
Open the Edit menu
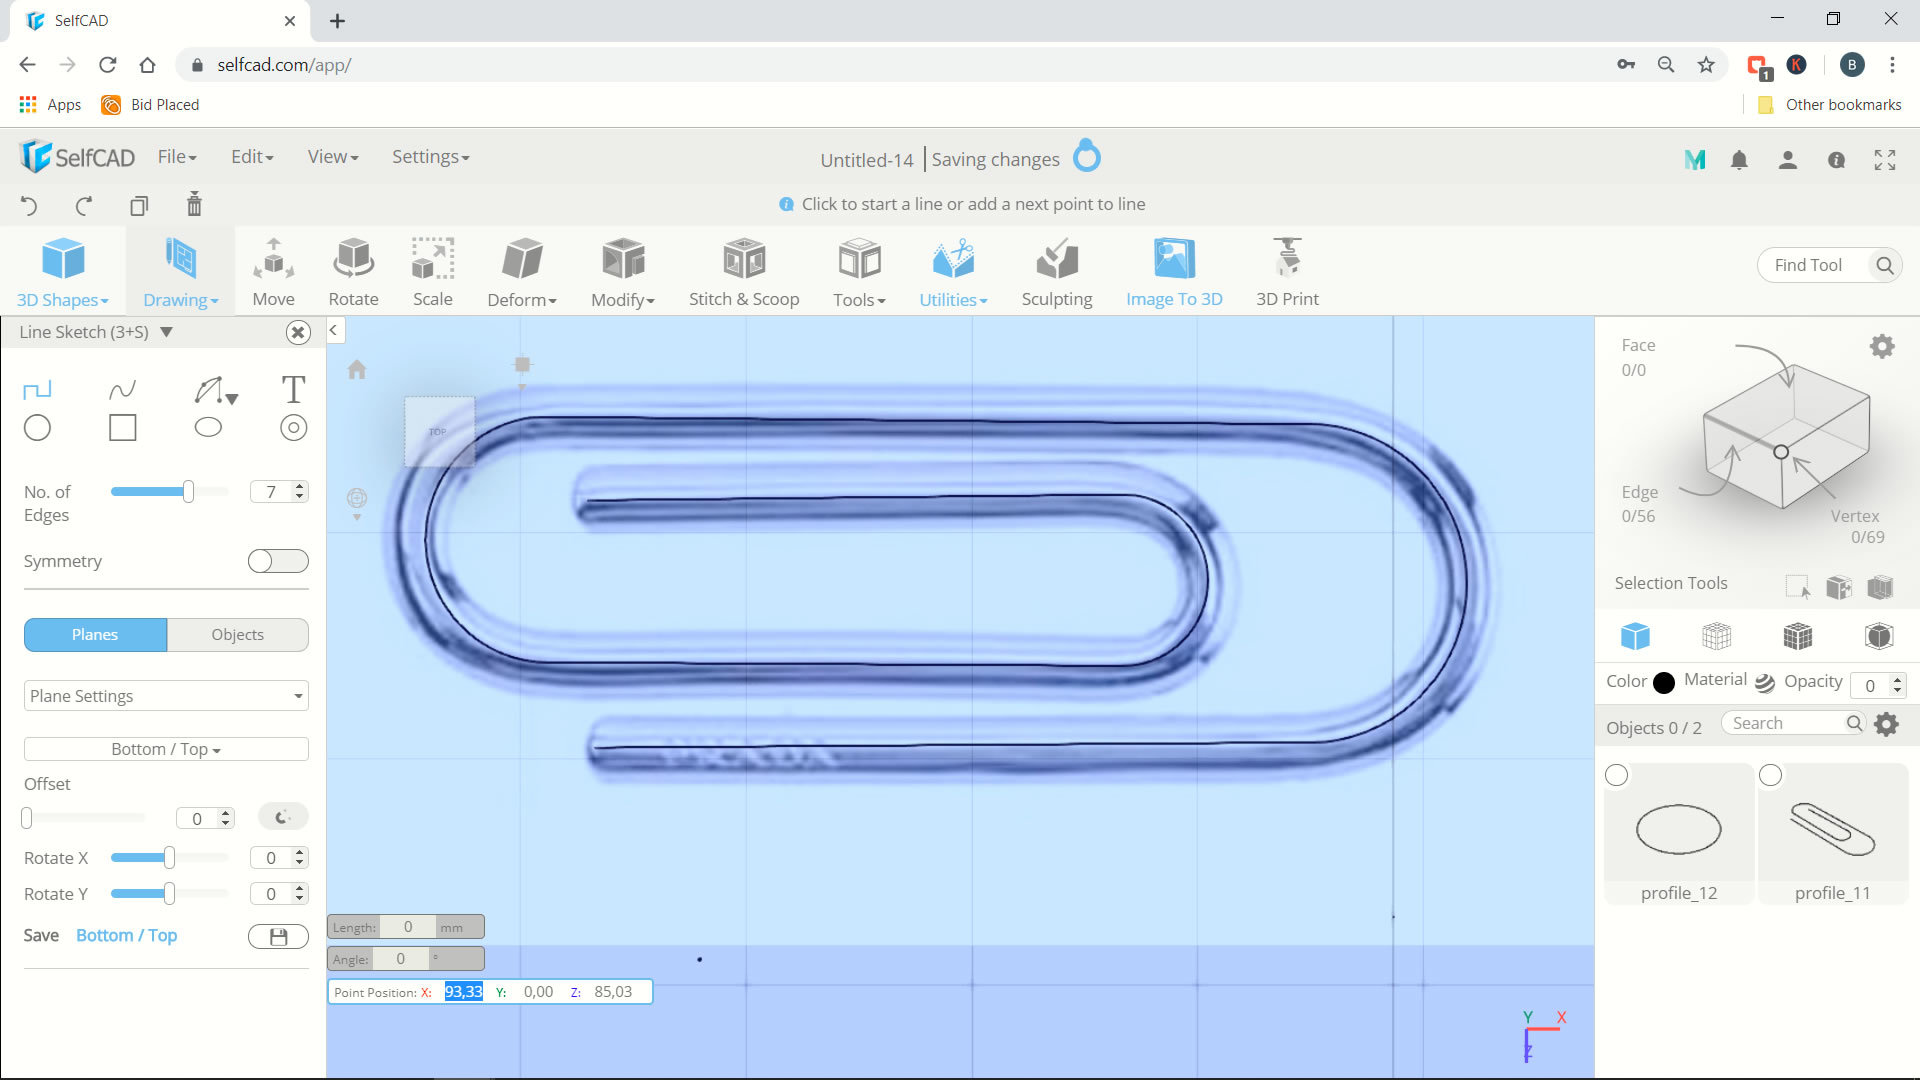coord(253,156)
